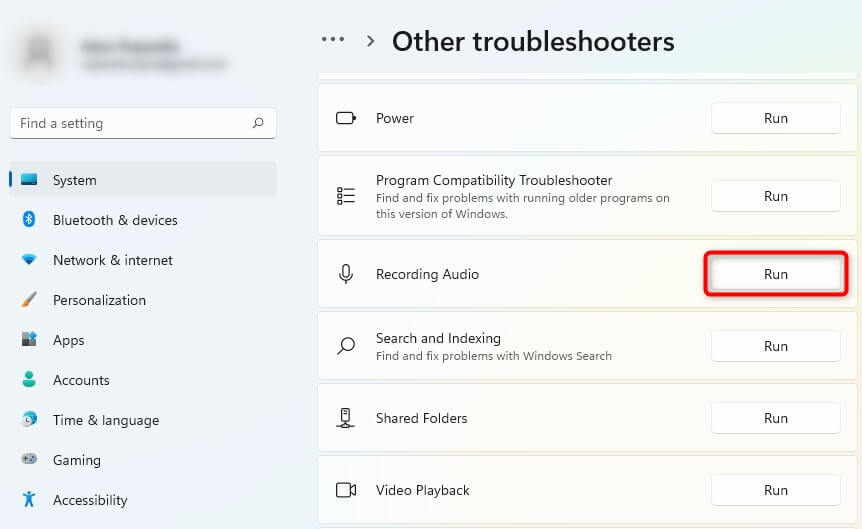Screen dimensions: 862x529
Task: Run the Search and Indexing troubleshooter
Action: pos(775,346)
